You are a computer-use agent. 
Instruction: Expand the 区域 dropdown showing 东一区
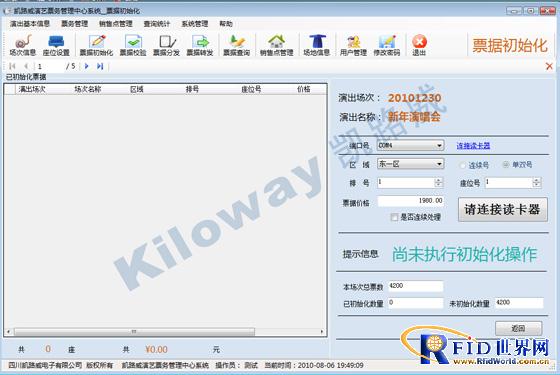tap(439, 164)
